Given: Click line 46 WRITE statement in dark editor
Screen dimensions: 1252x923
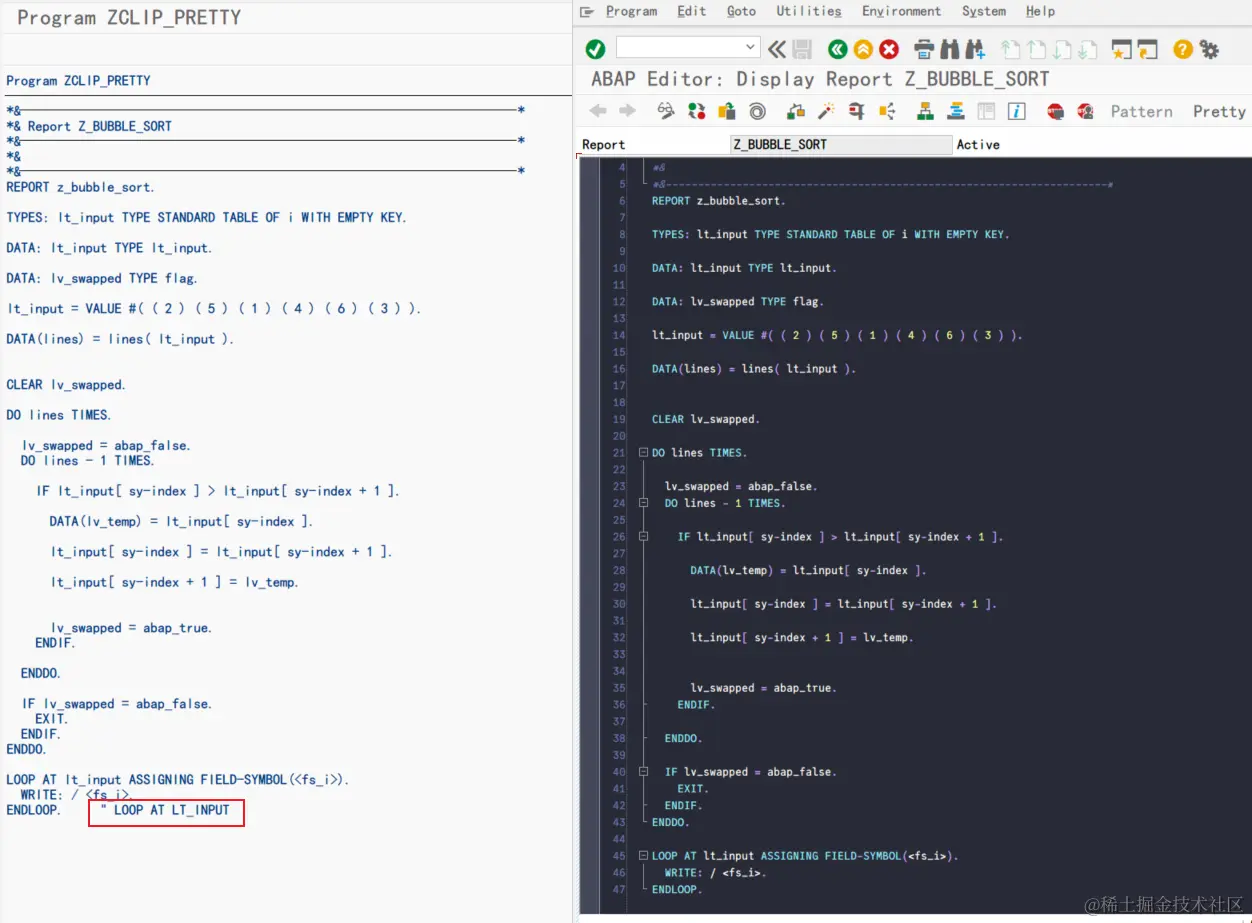Looking at the screenshot, I should click(715, 873).
